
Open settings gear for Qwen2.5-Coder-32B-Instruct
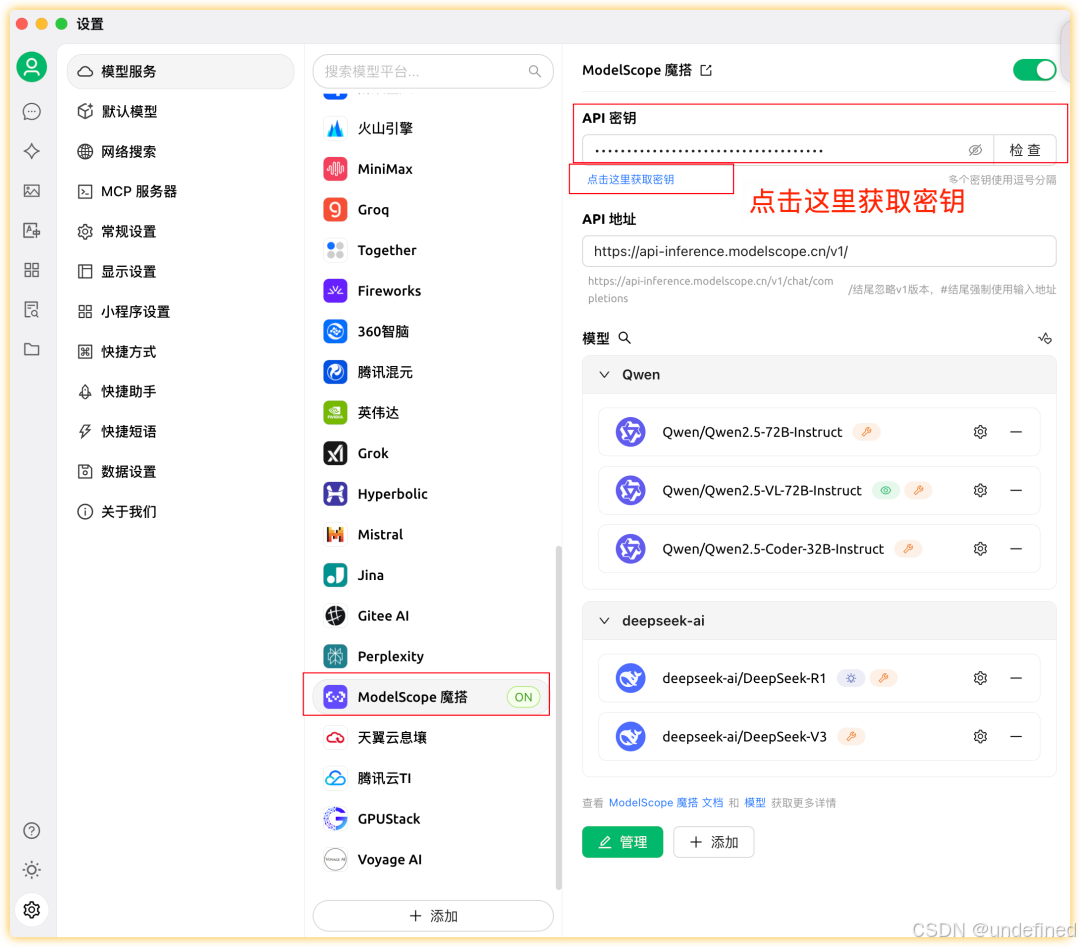[980, 549]
